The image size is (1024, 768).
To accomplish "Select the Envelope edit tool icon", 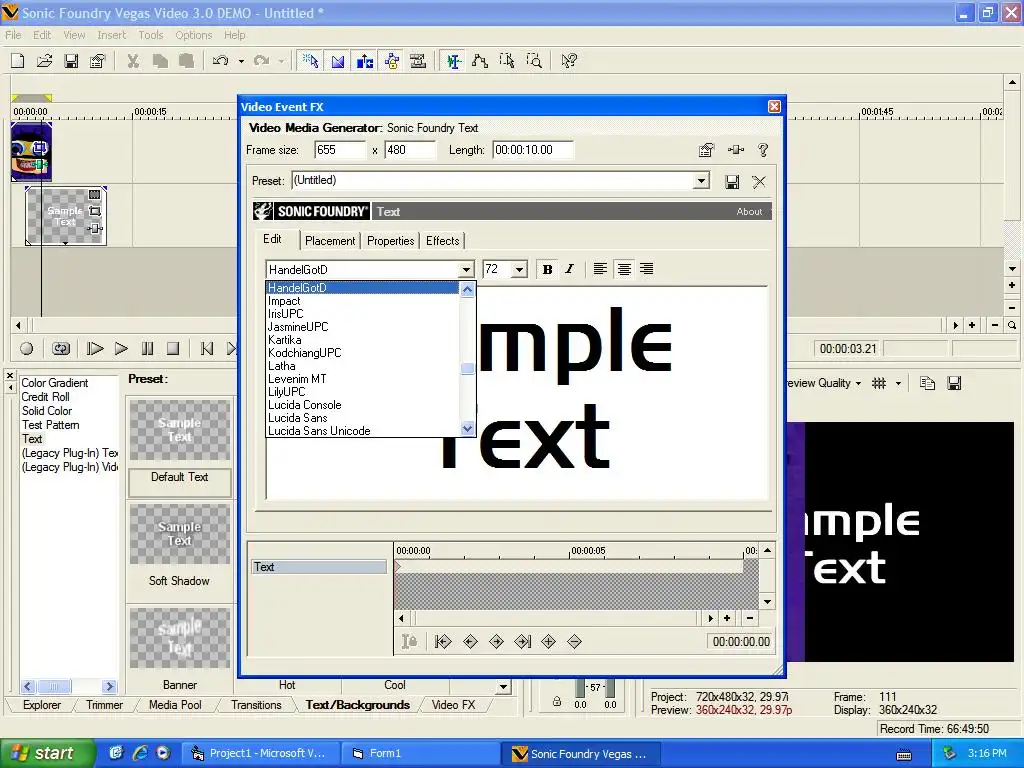I will point(480,61).
